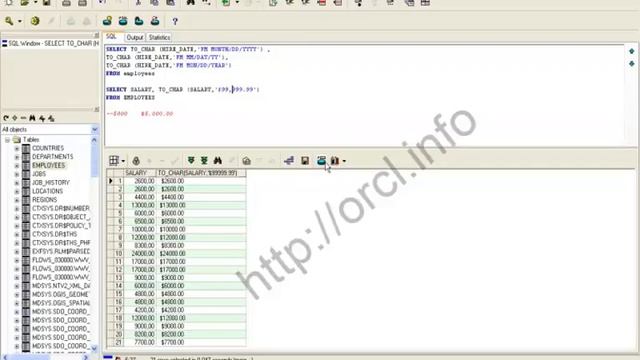Expand the COUNTRIES table node
This screenshot has width=640, height=360.
(17, 148)
